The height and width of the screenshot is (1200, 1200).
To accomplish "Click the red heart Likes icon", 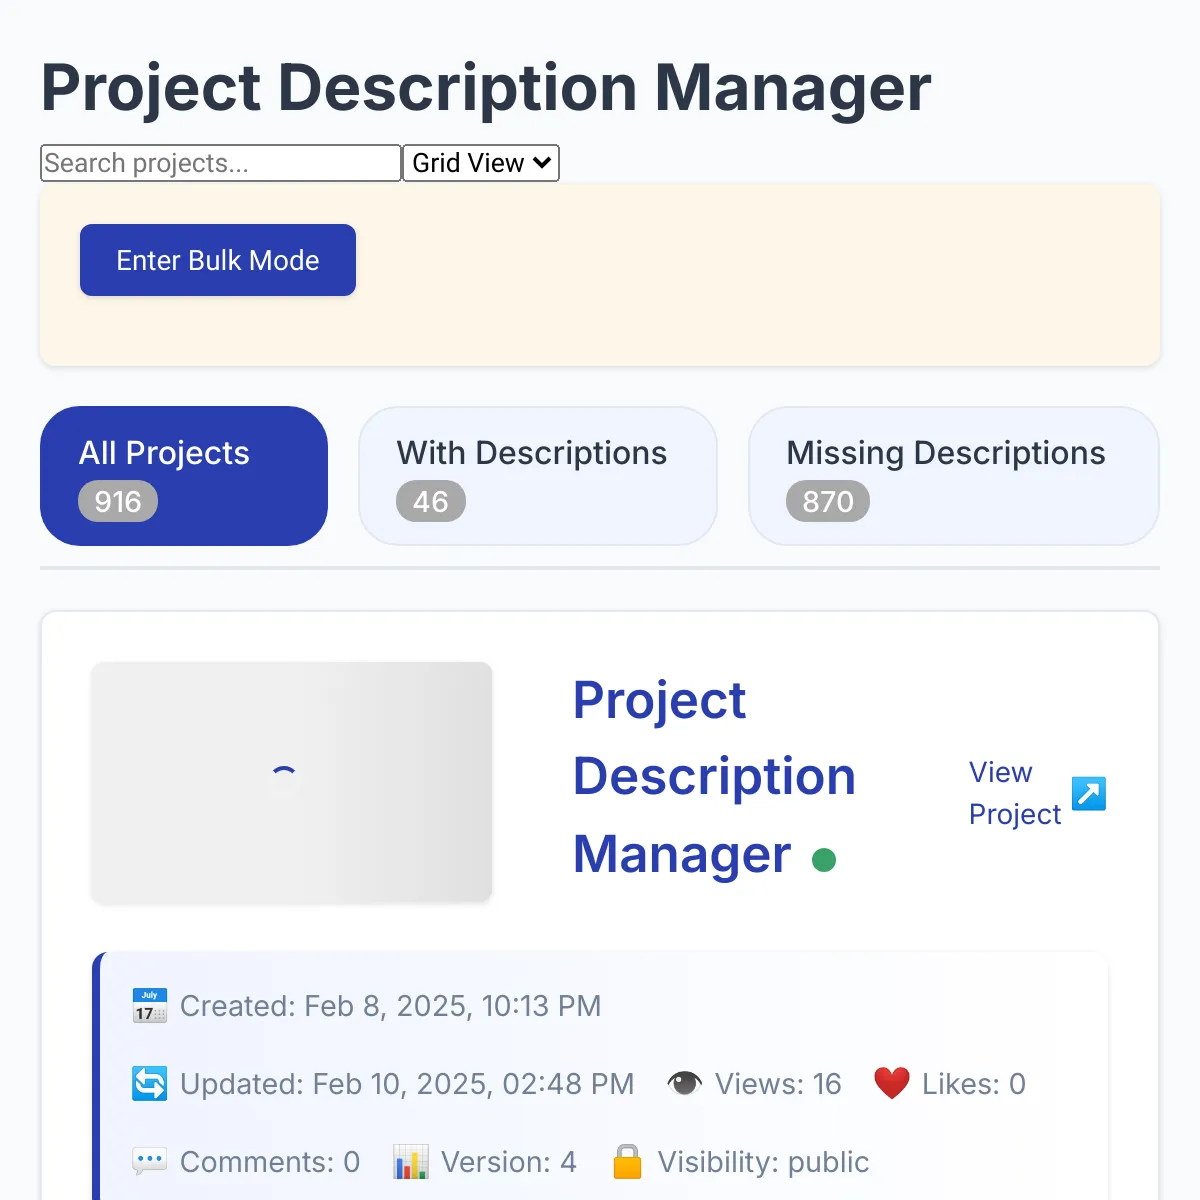I will 892,1084.
